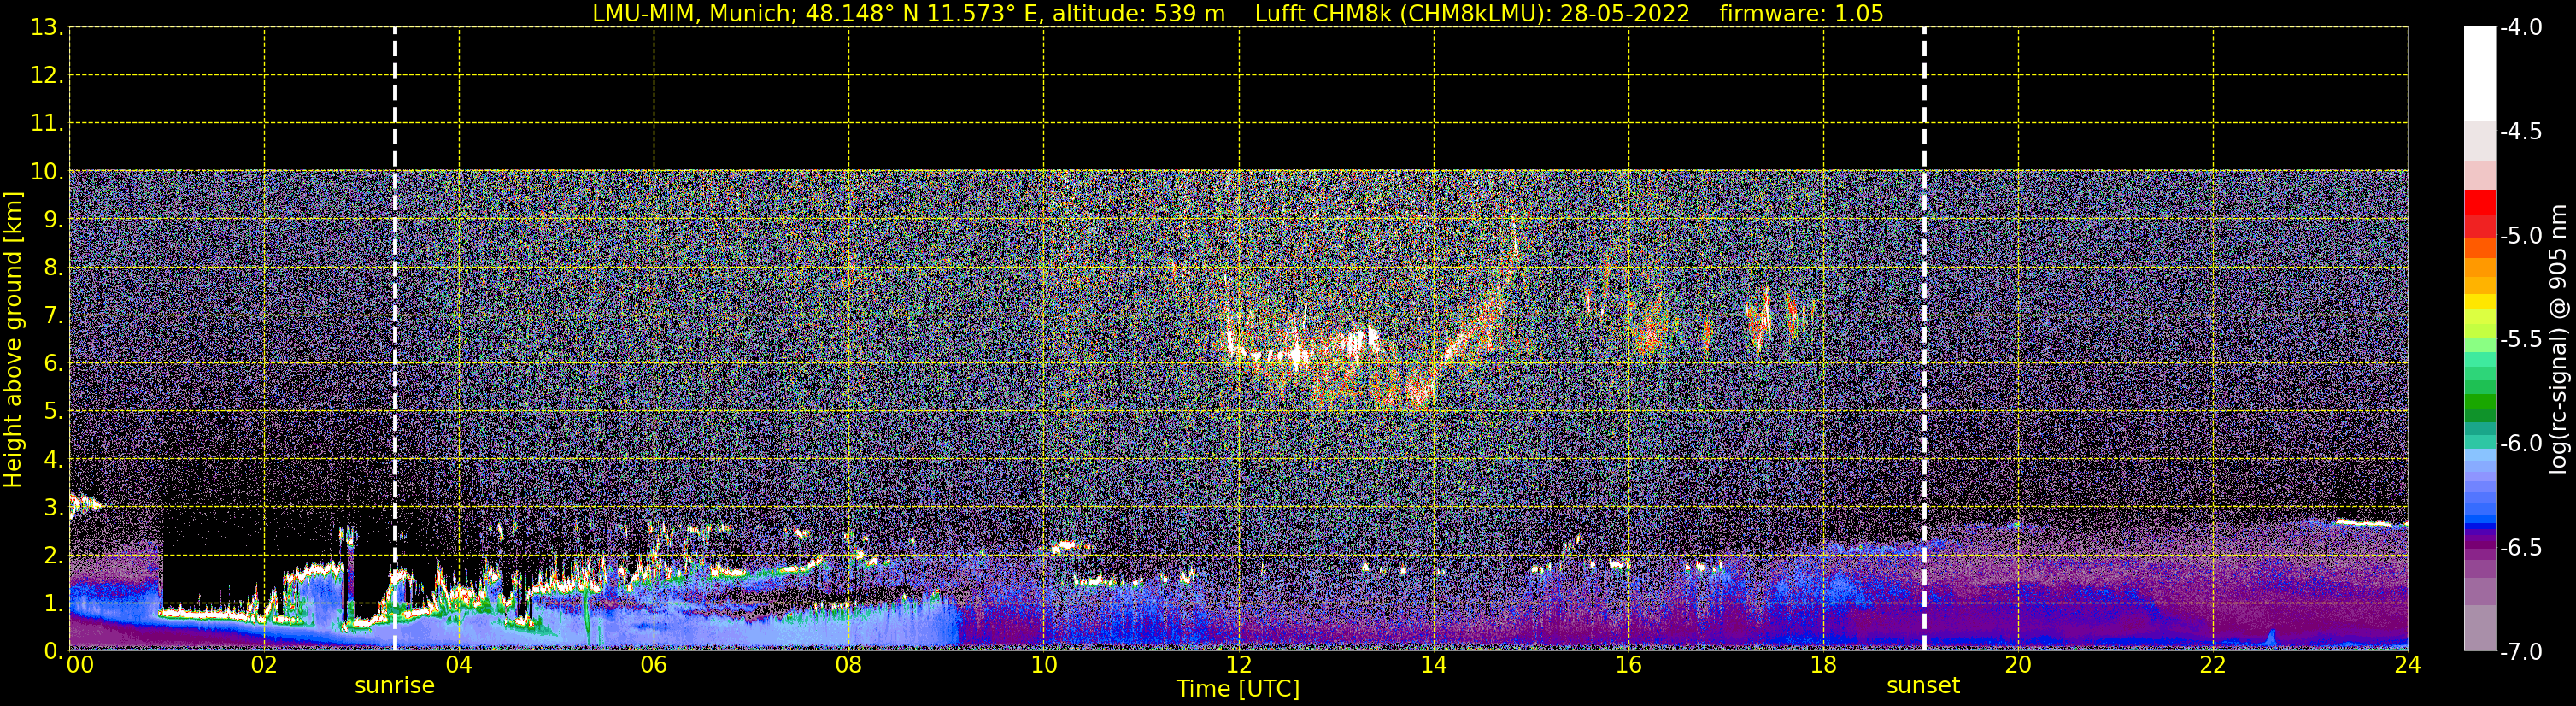Viewport: 2576px width, 706px height.
Task: Click the yellow segment of the colorbar
Action: [2480, 302]
